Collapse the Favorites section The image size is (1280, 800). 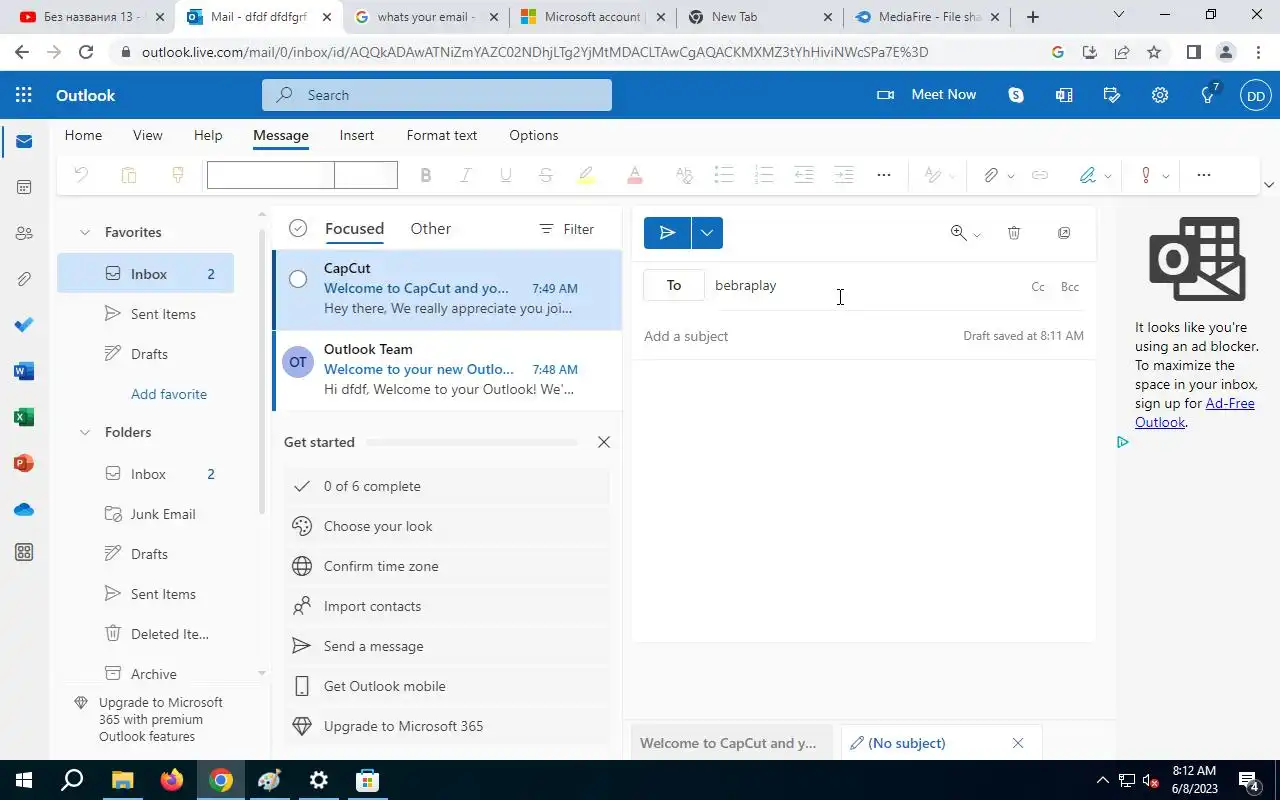tap(85, 232)
